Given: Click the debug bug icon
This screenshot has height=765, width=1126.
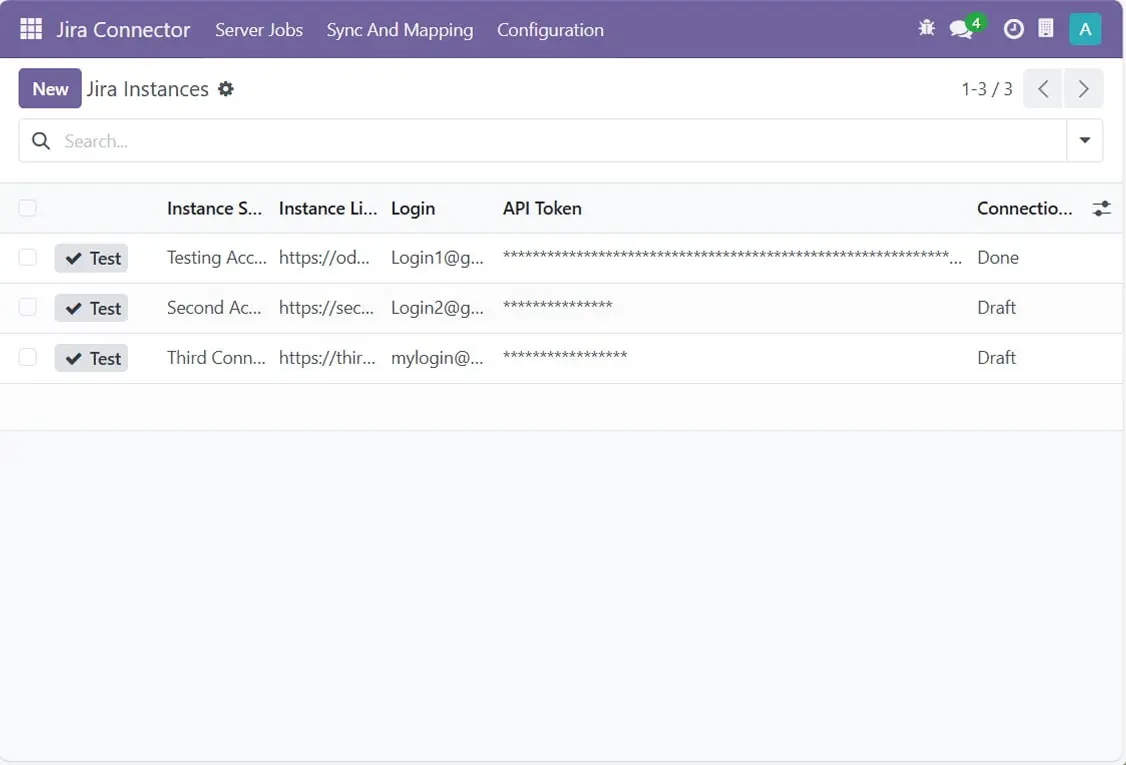Looking at the screenshot, I should [x=926, y=29].
